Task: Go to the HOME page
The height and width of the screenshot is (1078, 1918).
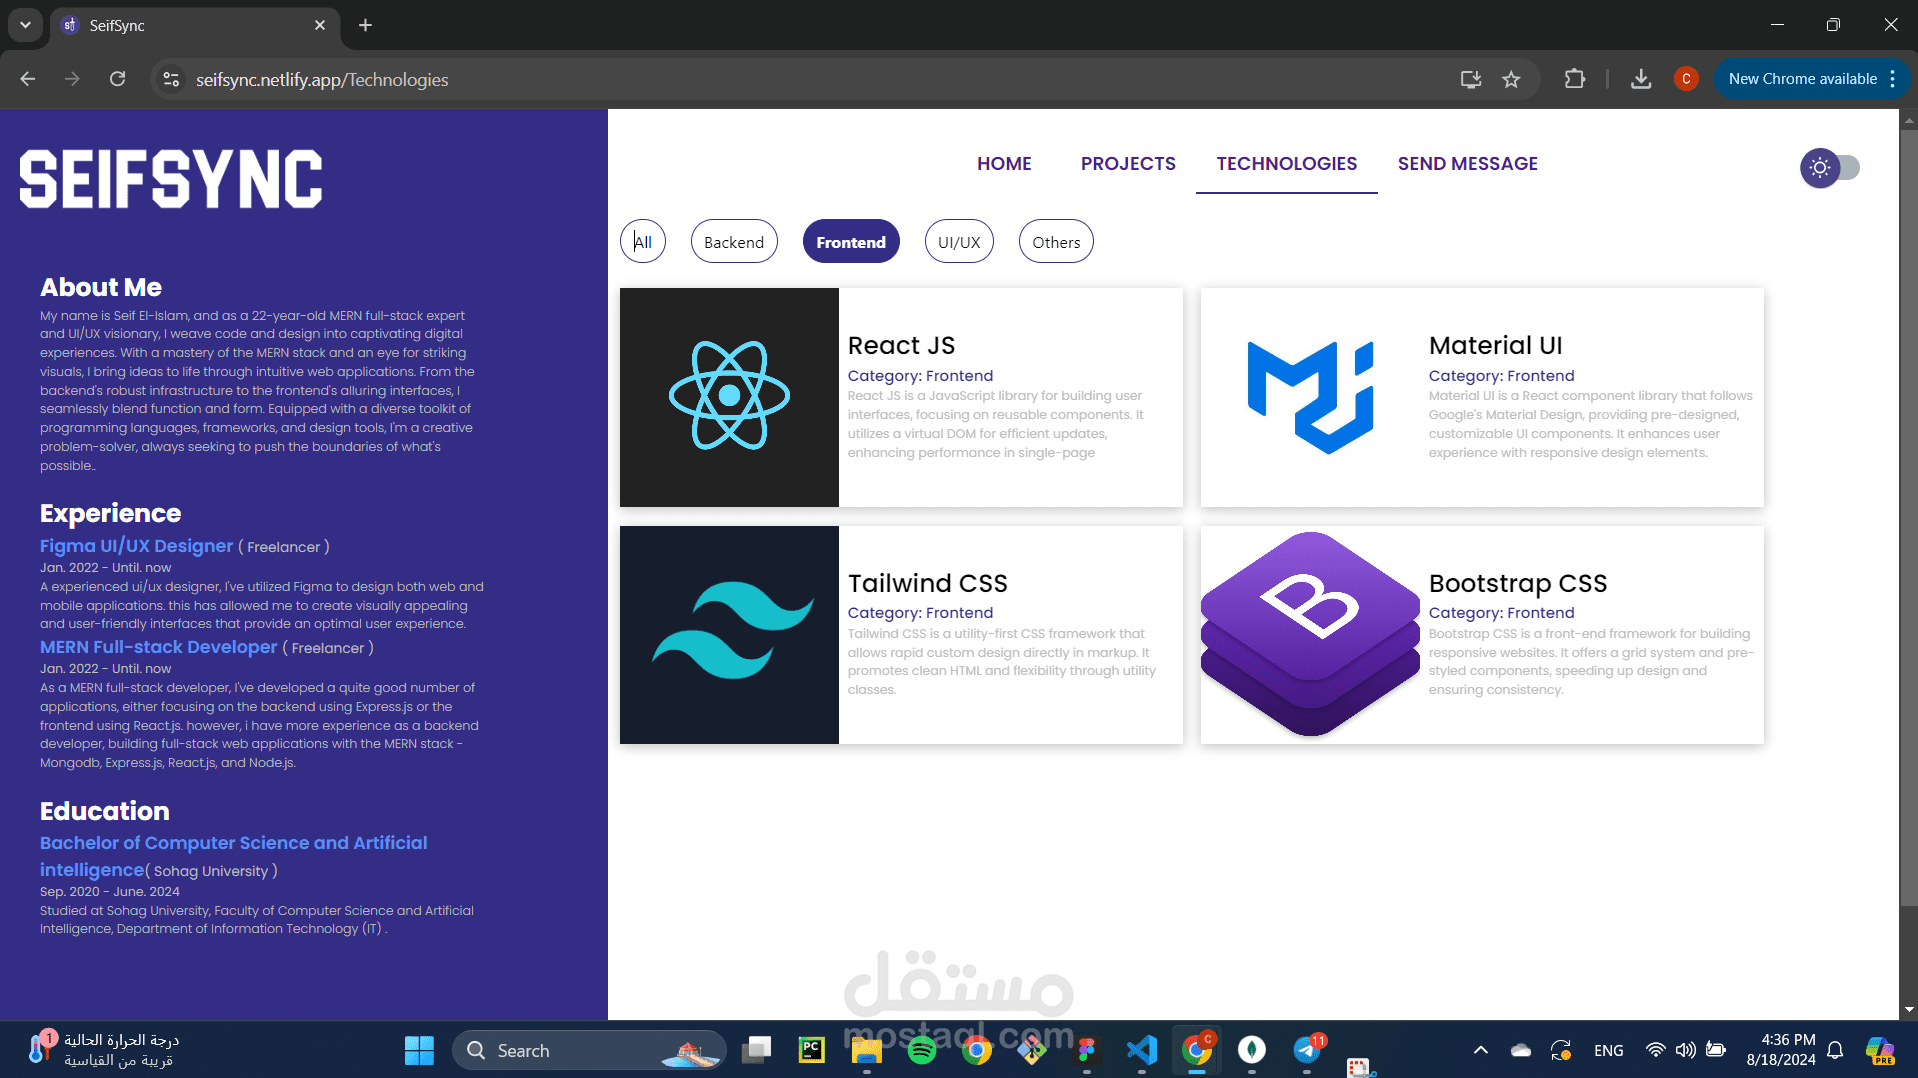Action: click(x=1004, y=164)
